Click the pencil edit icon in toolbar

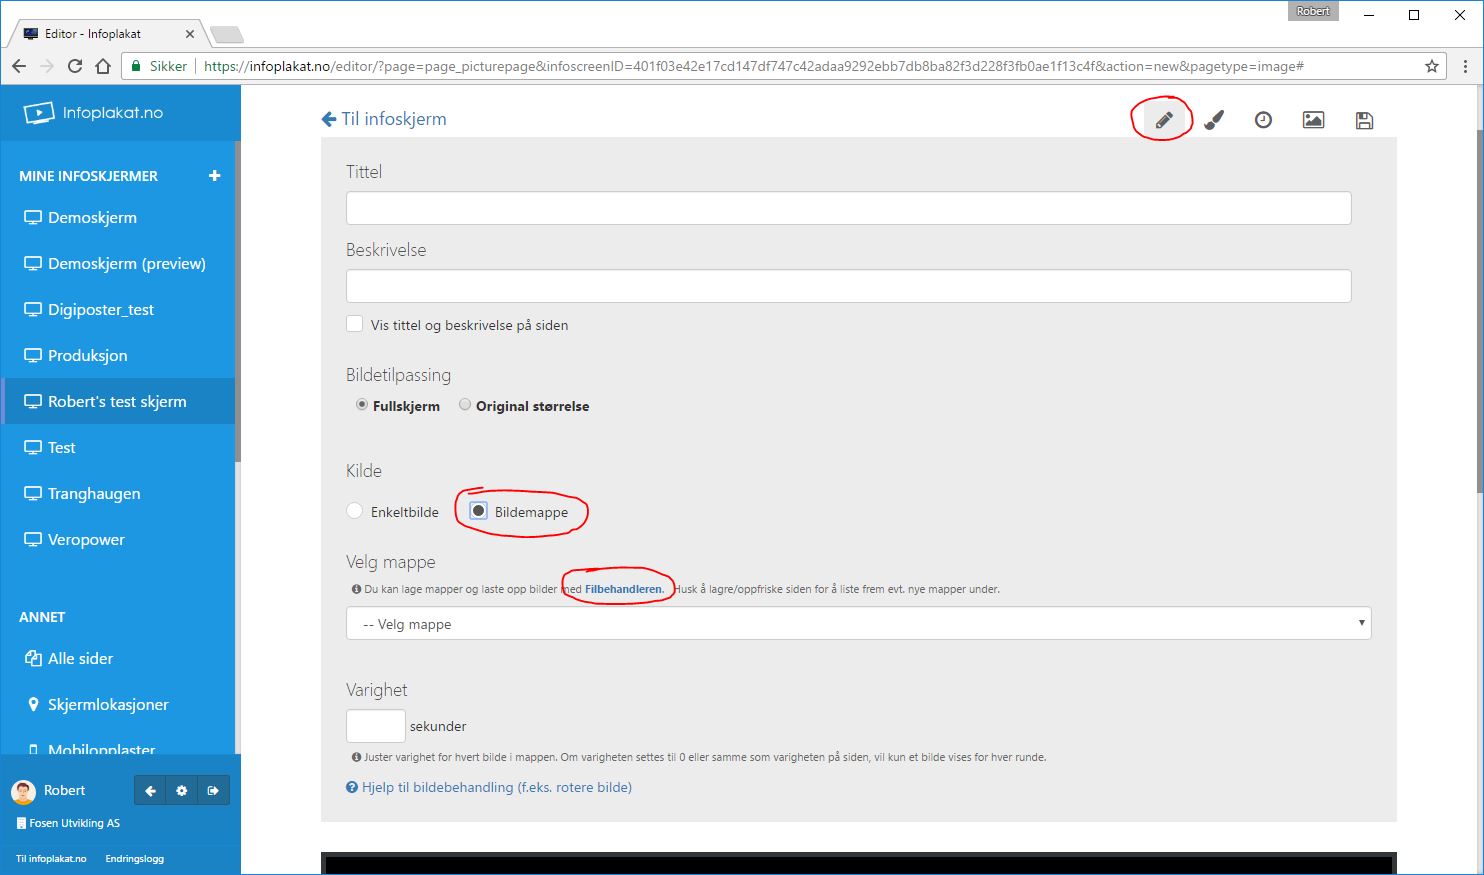pos(1163,120)
